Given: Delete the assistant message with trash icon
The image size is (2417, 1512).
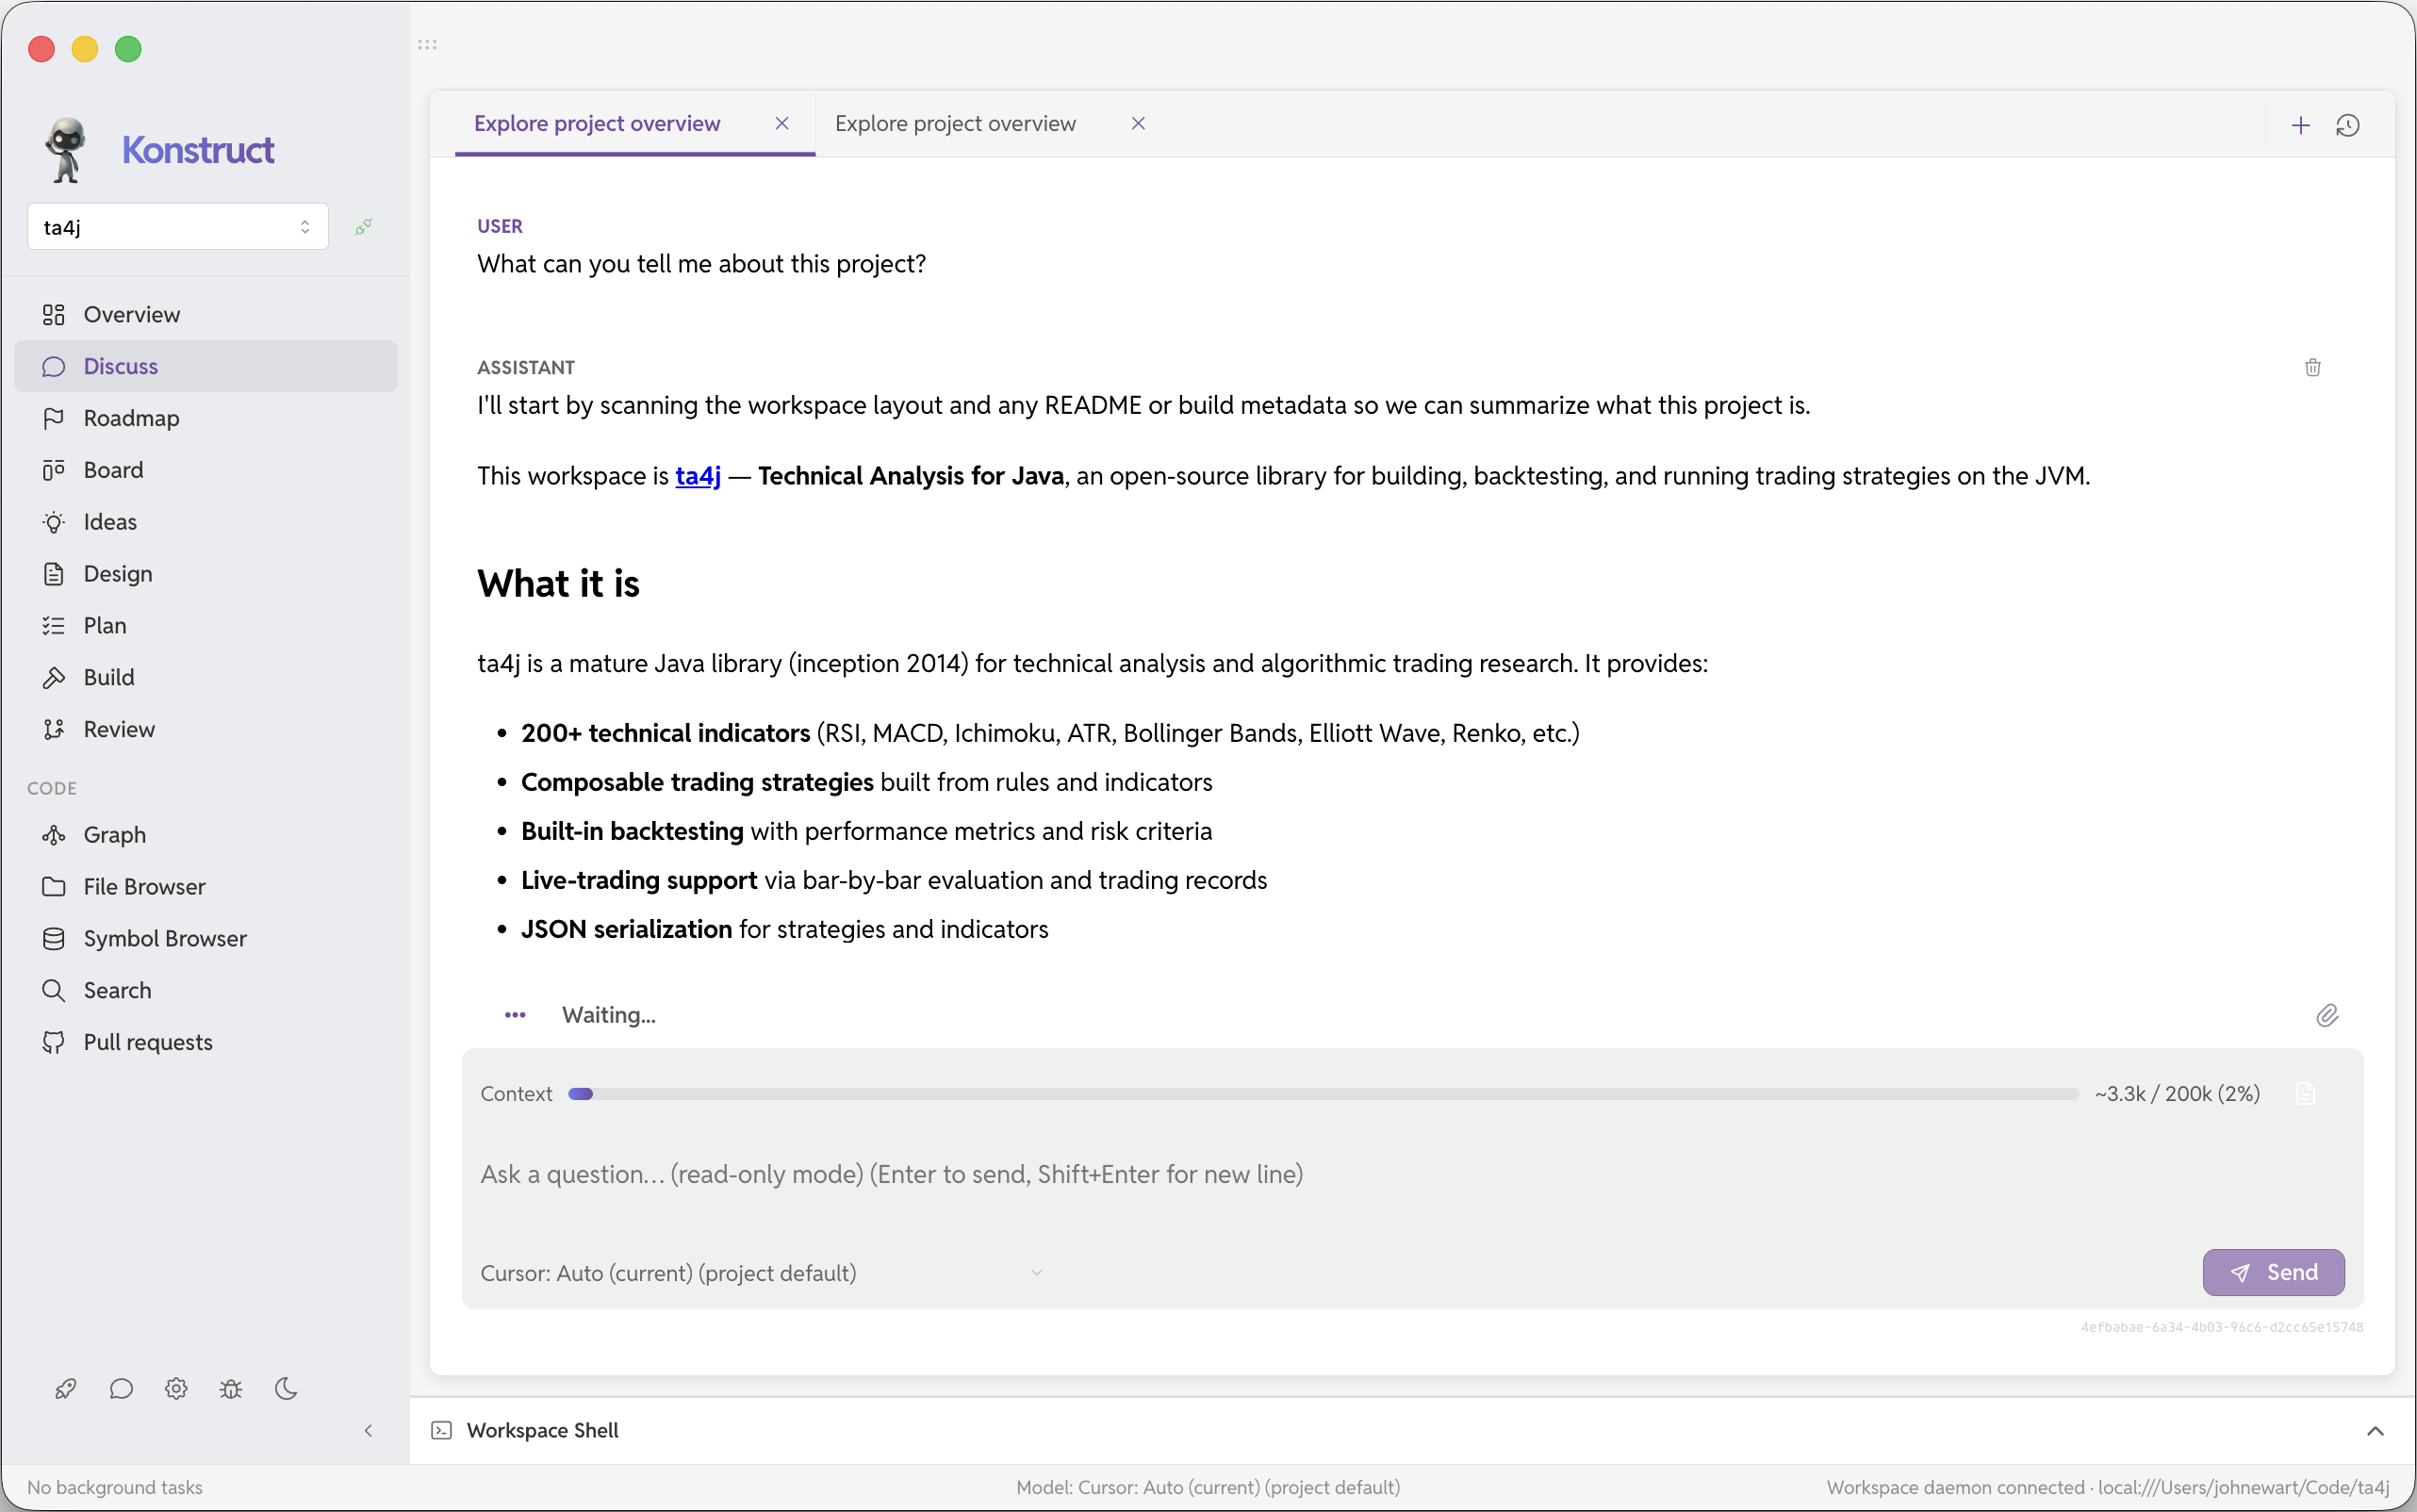Looking at the screenshot, I should (2313, 368).
